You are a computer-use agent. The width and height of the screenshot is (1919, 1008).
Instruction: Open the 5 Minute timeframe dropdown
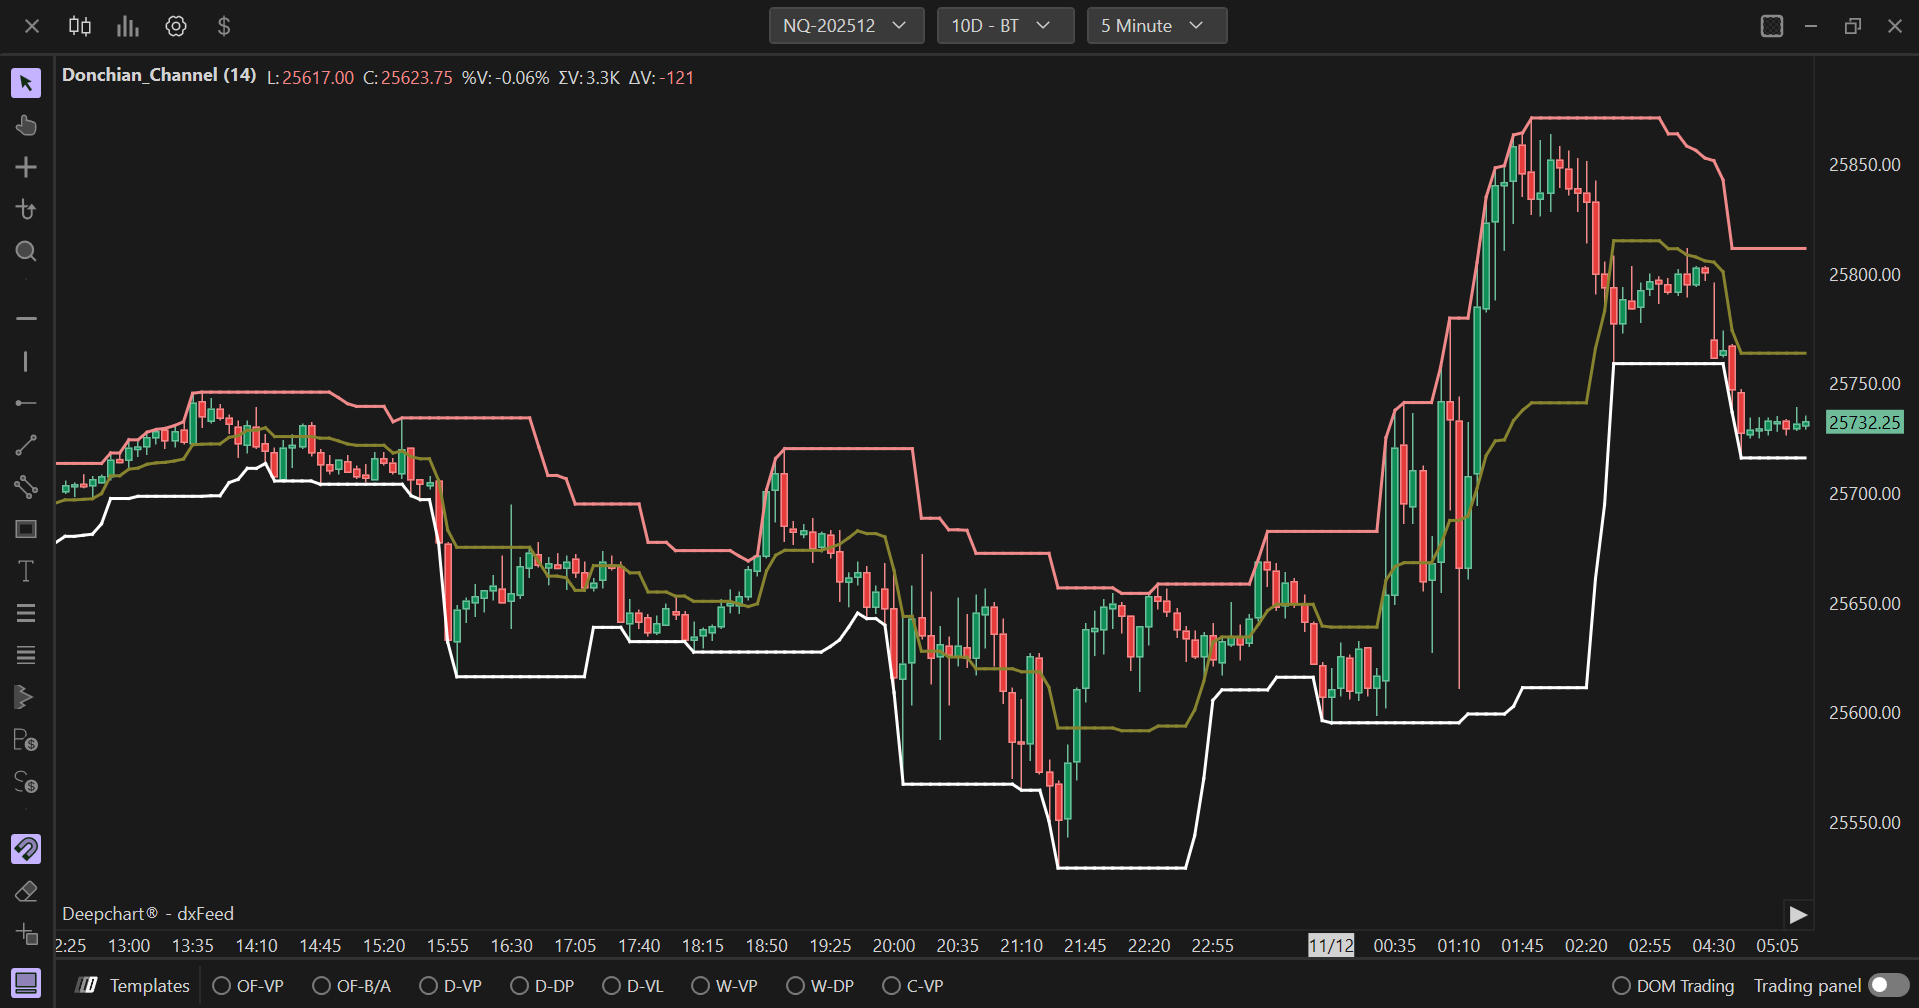(x=1155, y=26)
